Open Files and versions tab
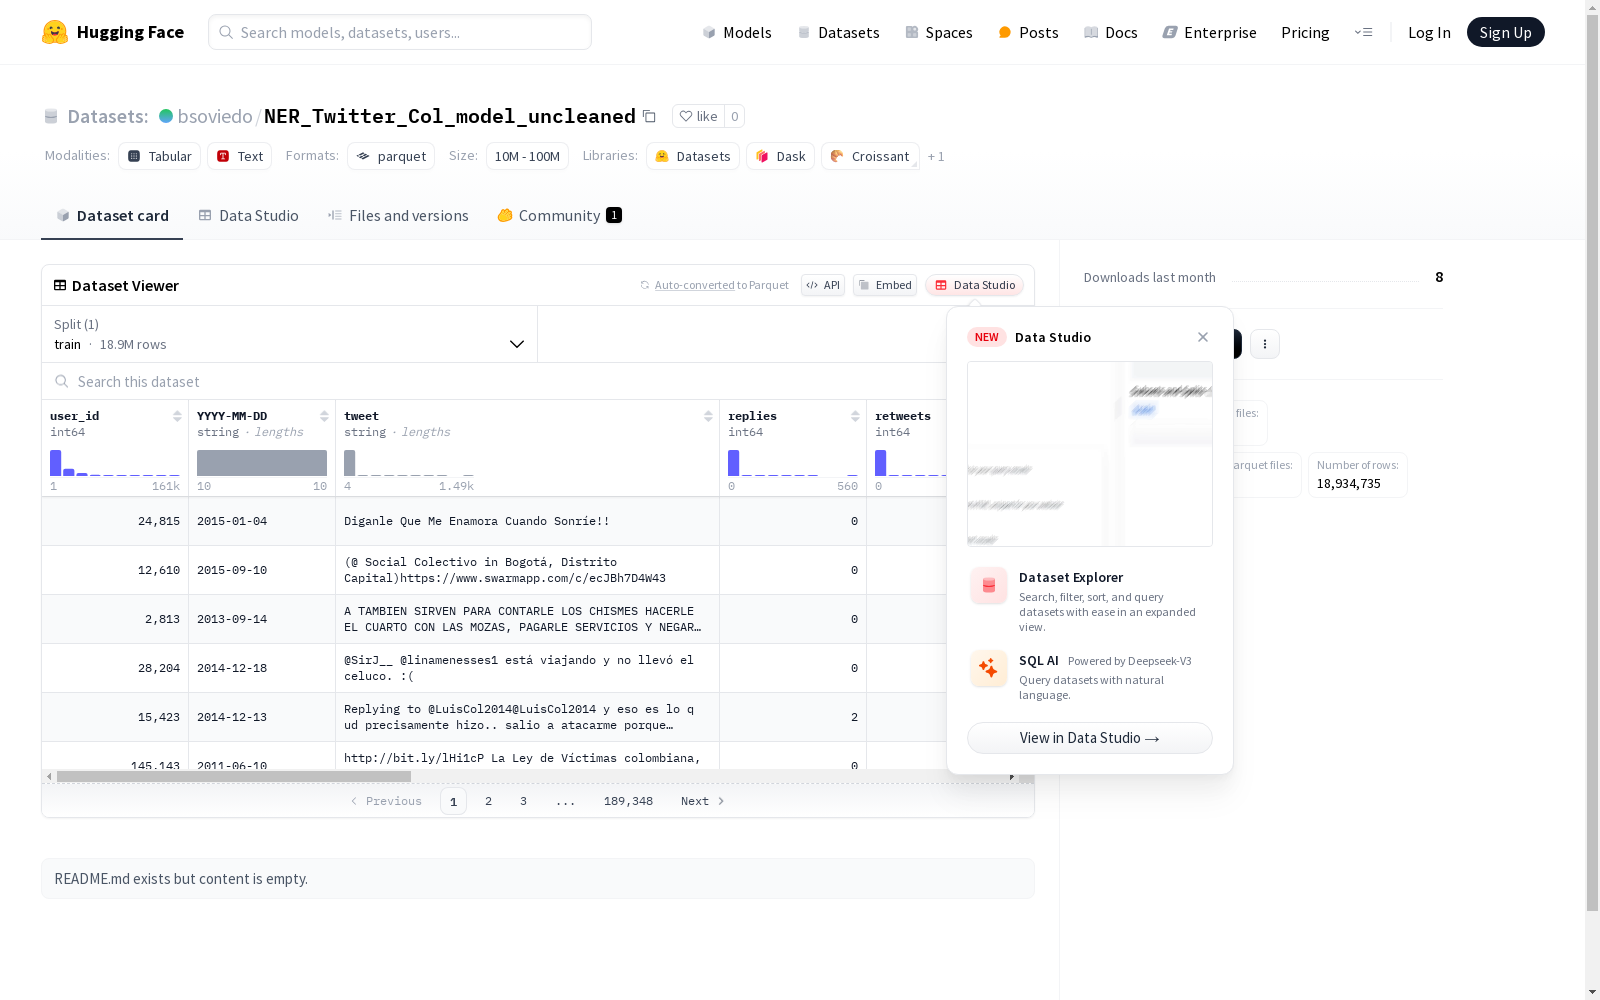 coord(398,216)
